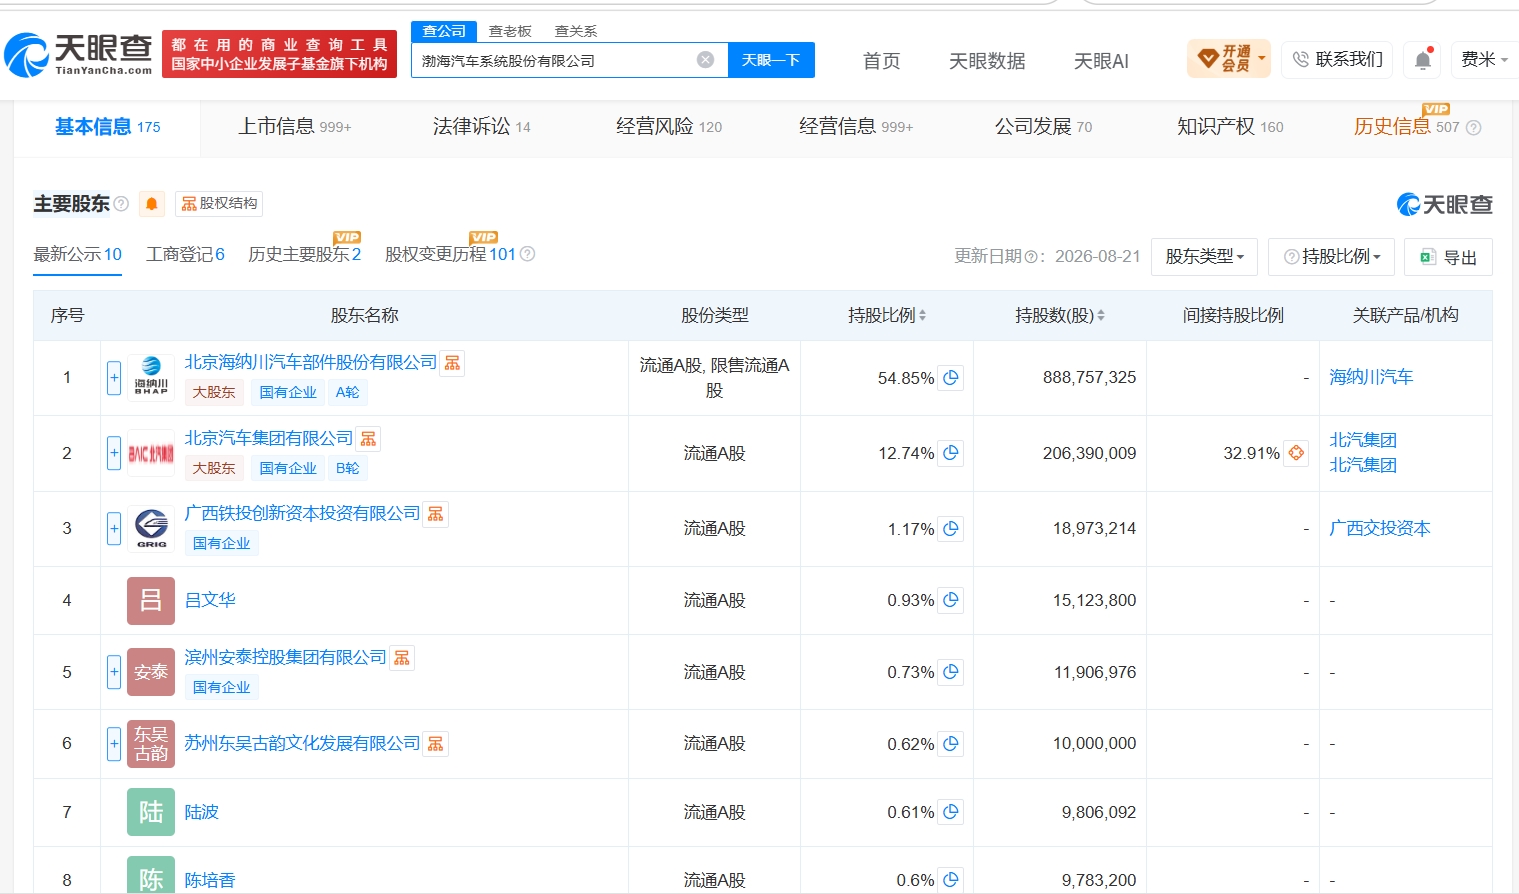Open the 费米 user account dropdown
Viewport: 1519px width, 894px height.
(1484, 60)
